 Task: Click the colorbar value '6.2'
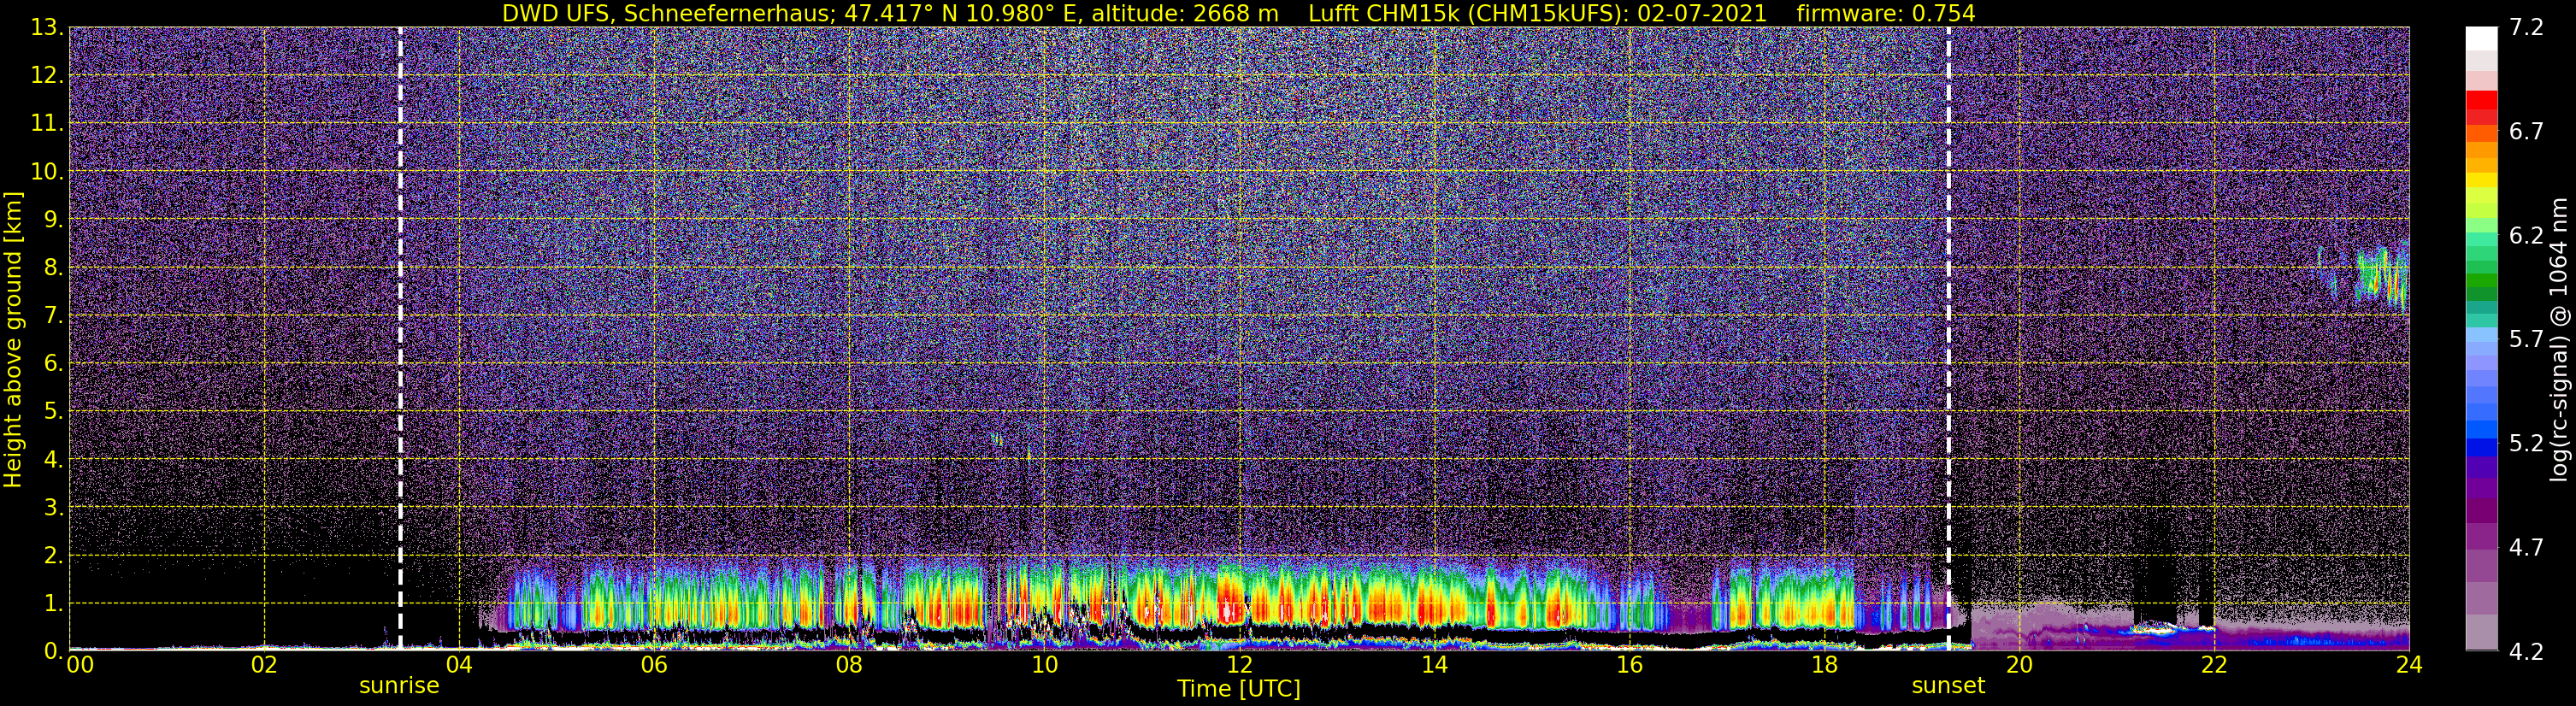tap(2526, 235)
